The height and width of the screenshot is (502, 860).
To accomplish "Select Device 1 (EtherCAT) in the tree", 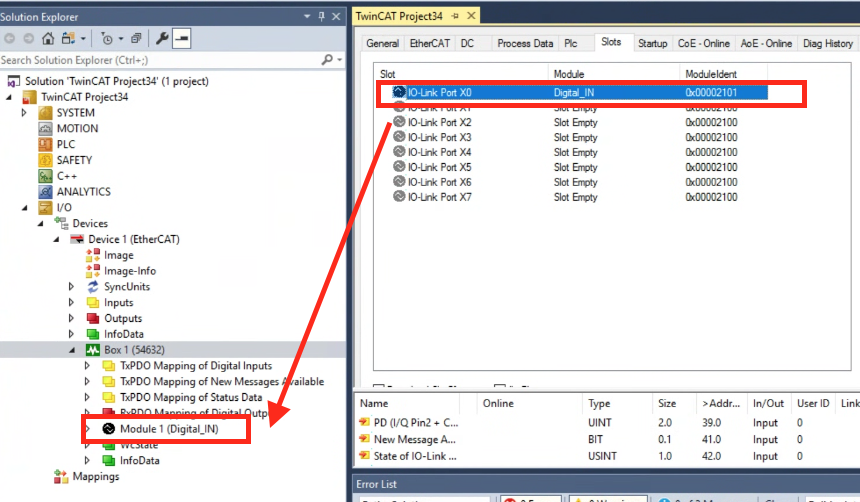I will [134, 239].
